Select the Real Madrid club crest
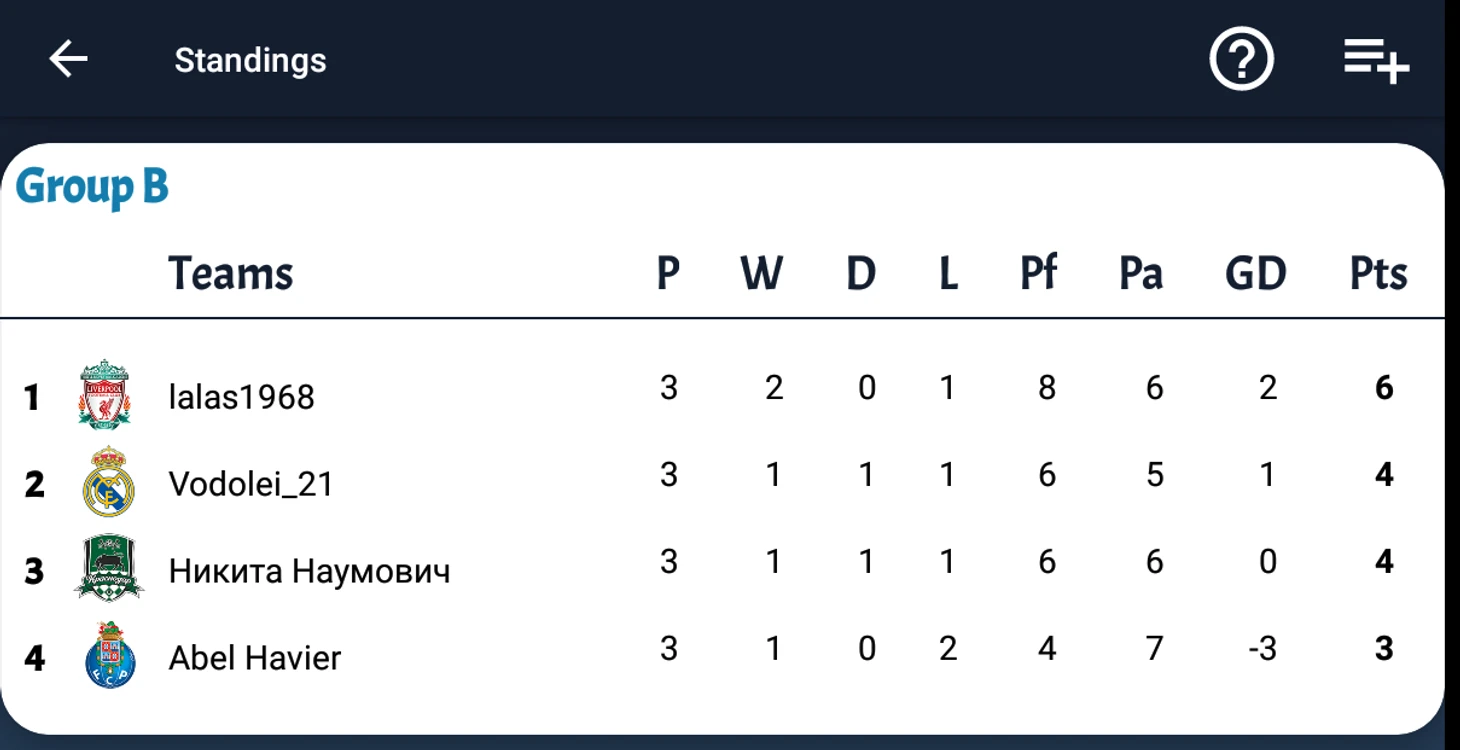 point(108,482)
